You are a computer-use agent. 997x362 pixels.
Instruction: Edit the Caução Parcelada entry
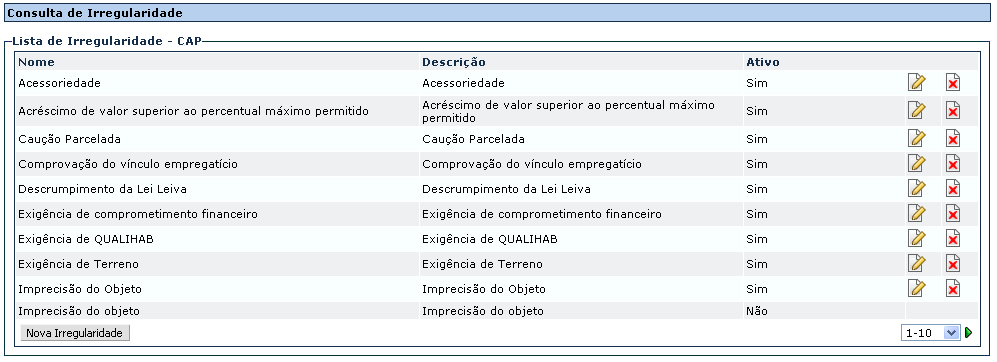pos(916,139)
